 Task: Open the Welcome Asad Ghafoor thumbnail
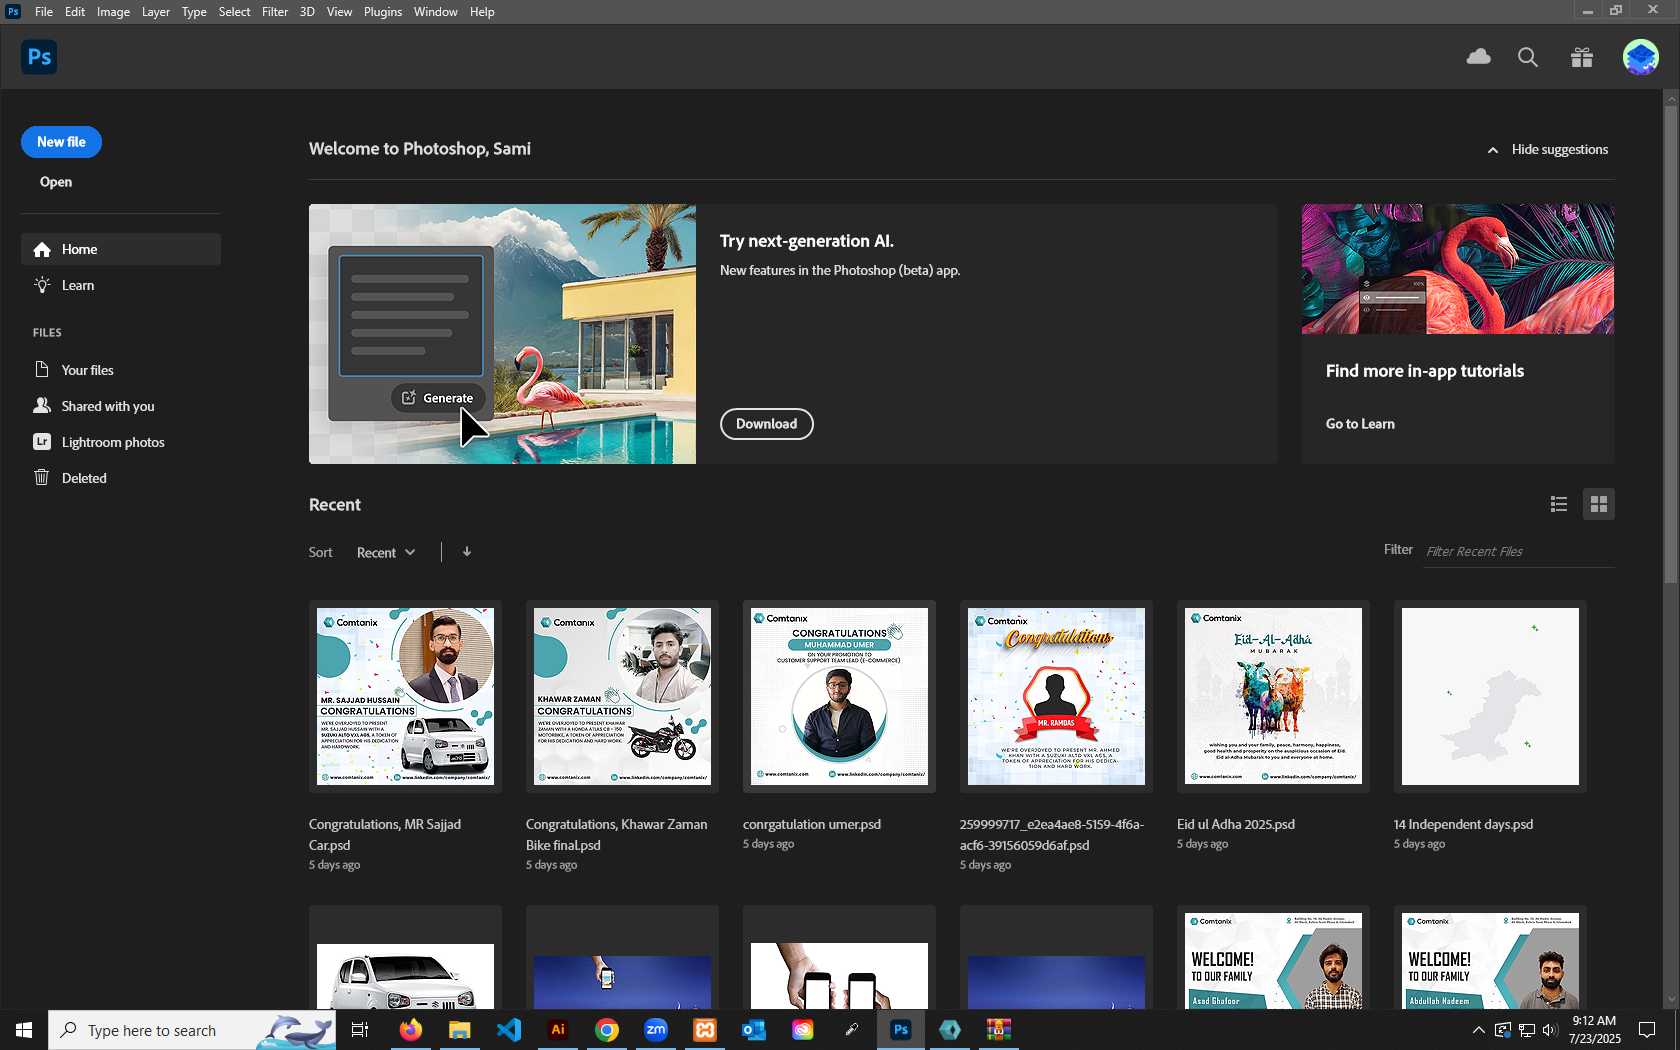tap(1273, 958)
